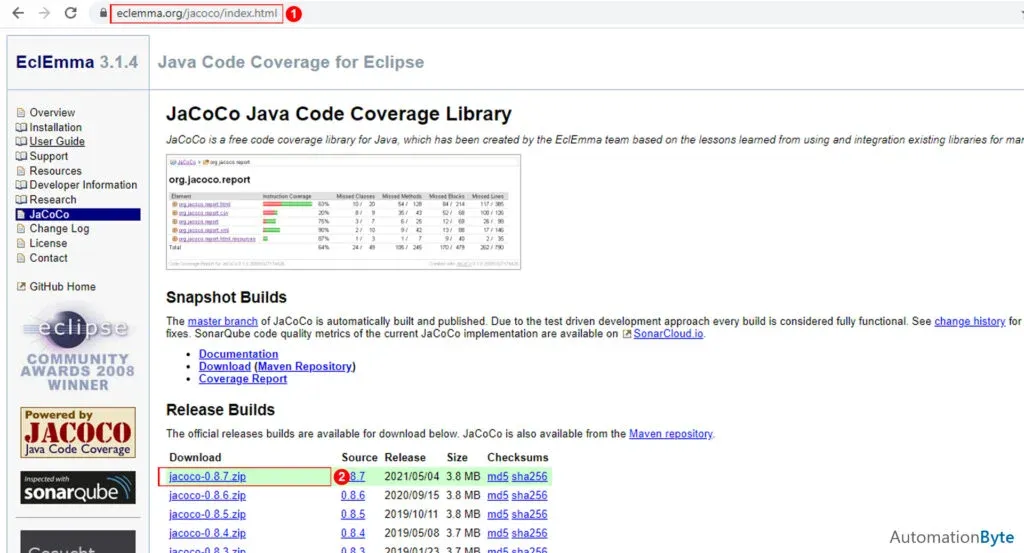The height and width of the screenshot is (553, 1024).
Task: Open the SonarCloud.io link
Action: (668, 334)
